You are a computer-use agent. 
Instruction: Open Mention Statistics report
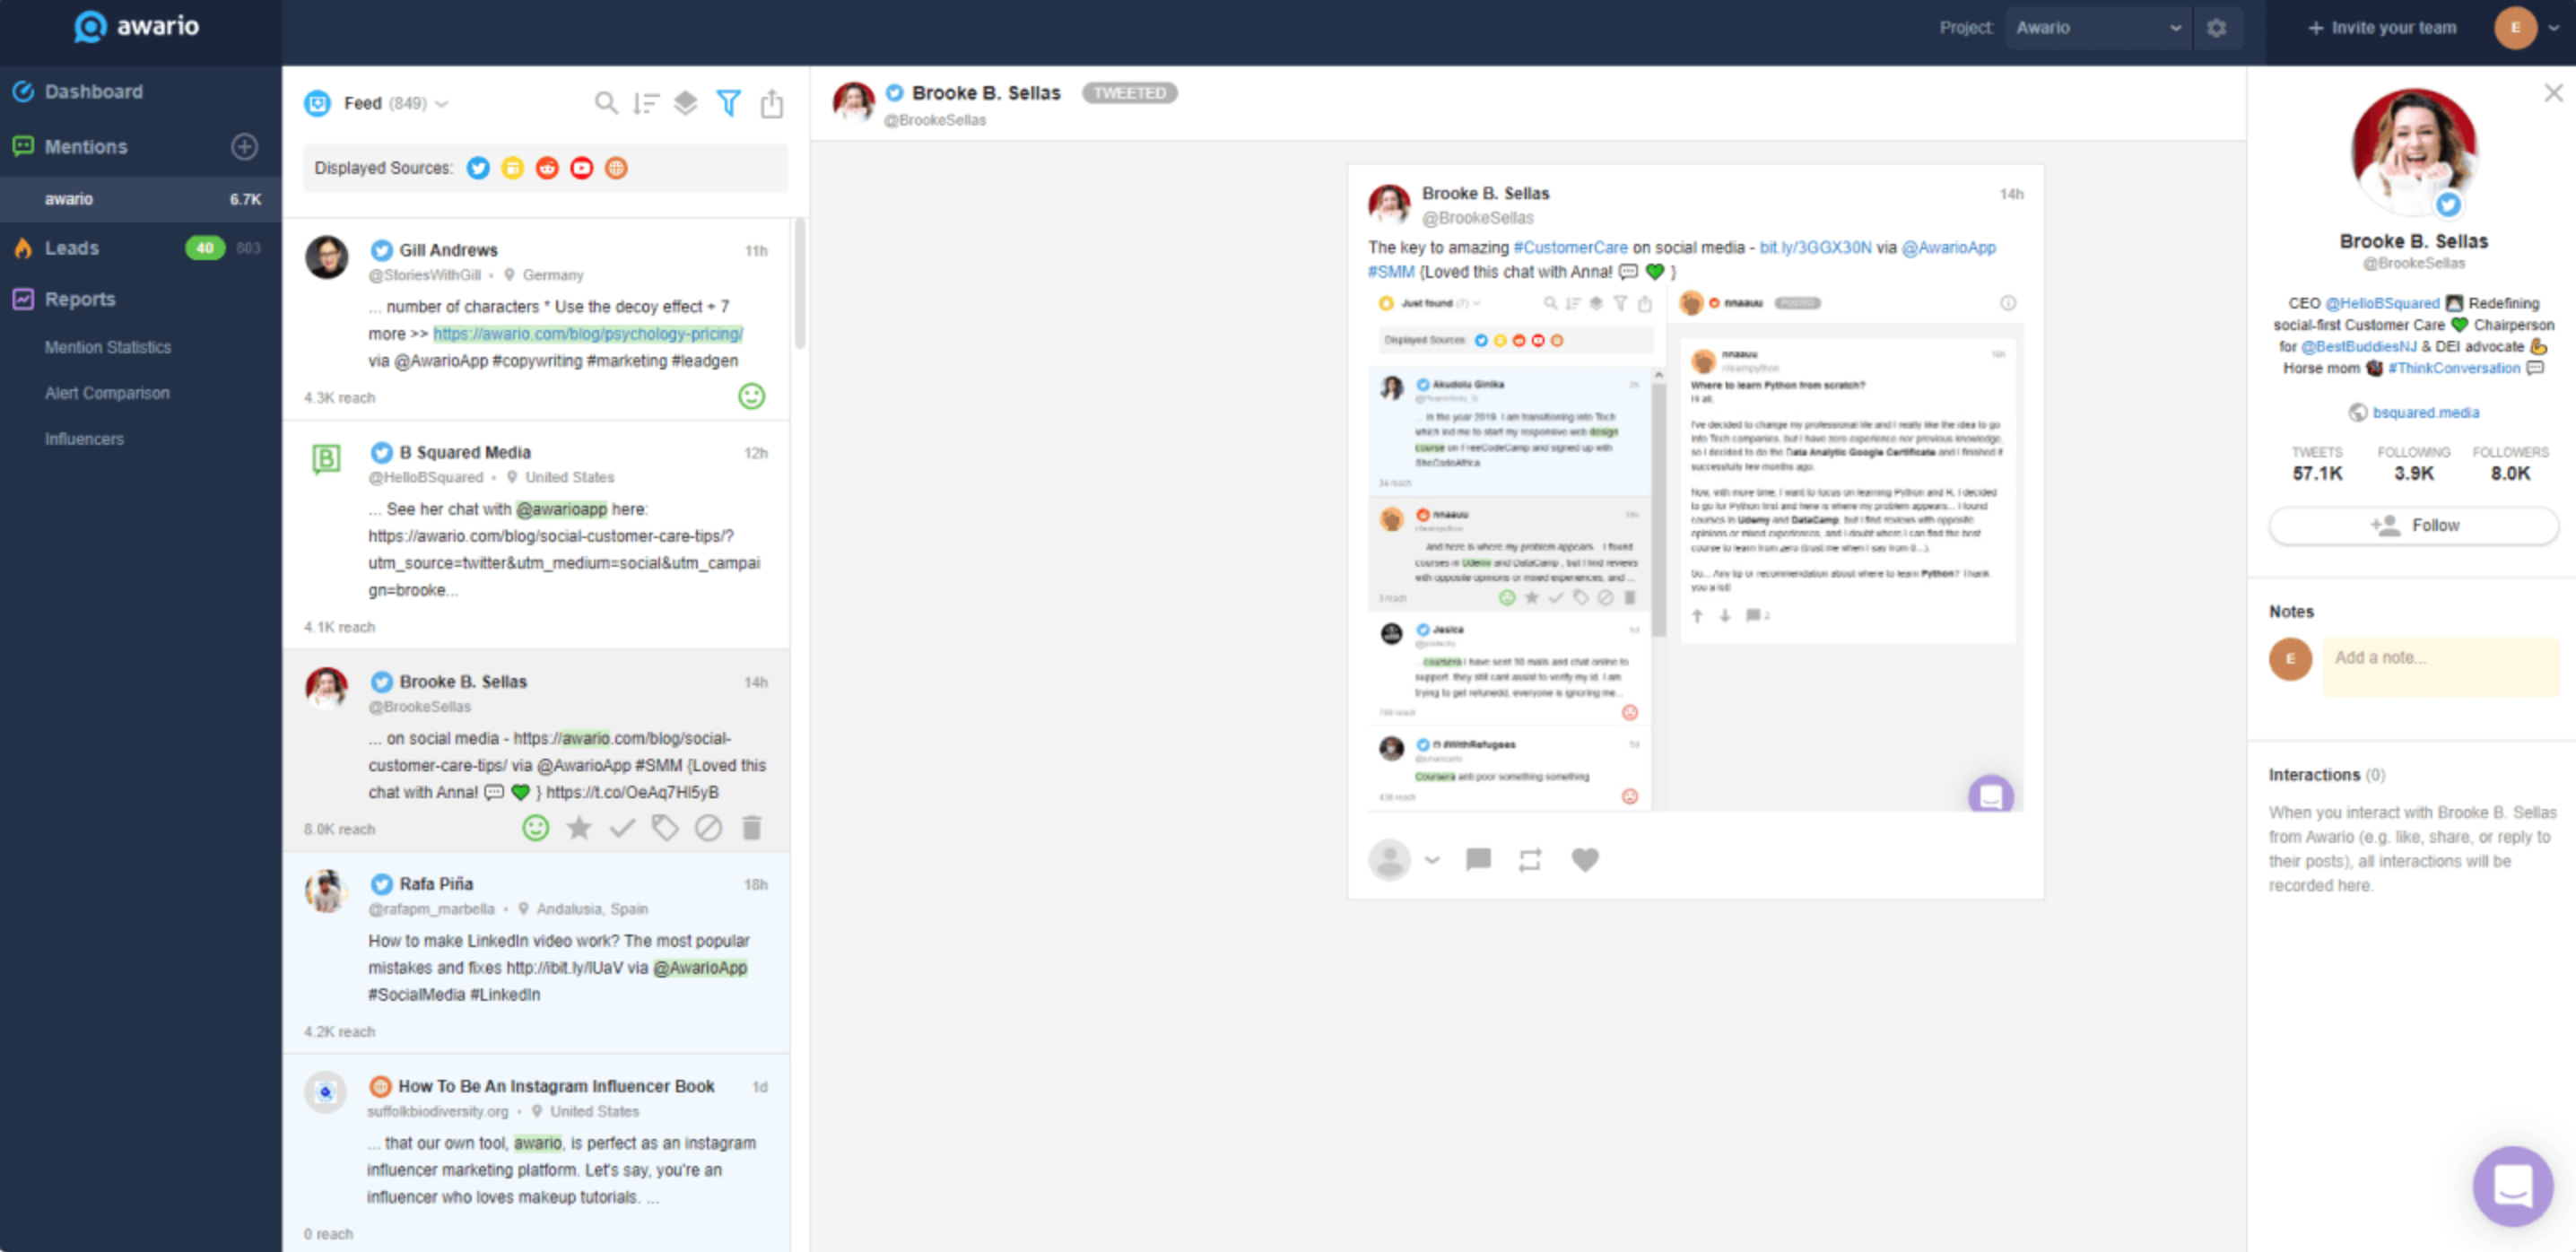[x=108, y=347]
